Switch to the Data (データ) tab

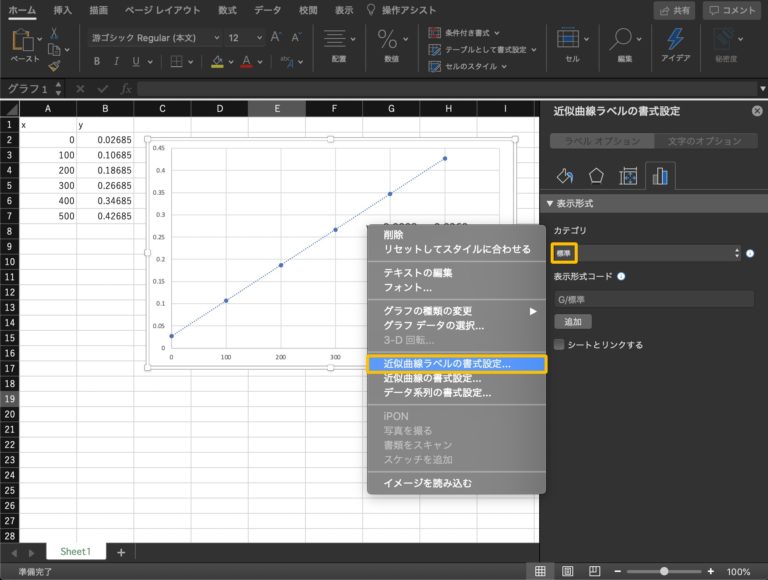point(267,10)
